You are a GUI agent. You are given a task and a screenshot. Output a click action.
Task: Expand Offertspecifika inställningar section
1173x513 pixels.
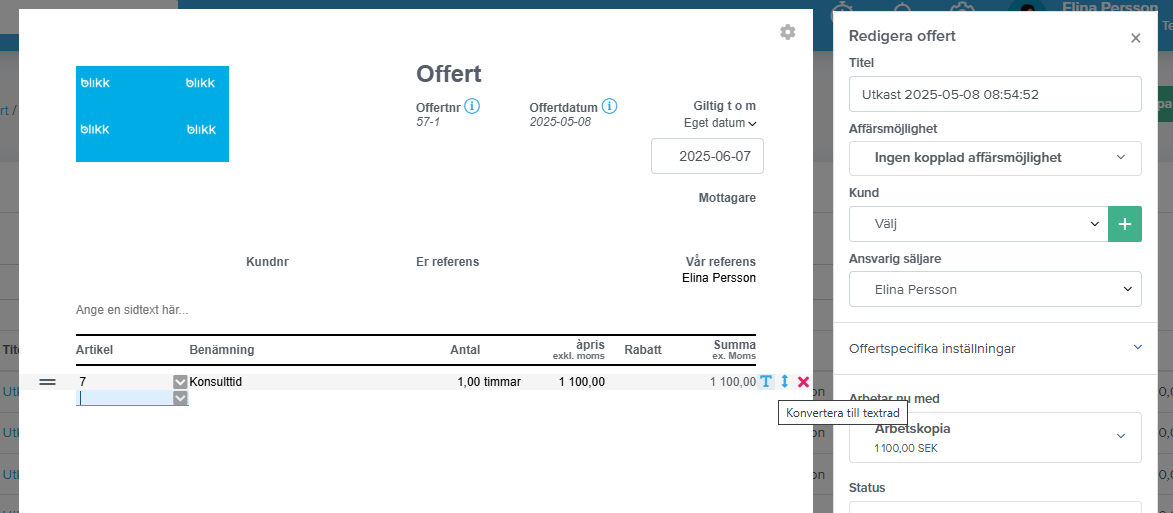[995, 348]
